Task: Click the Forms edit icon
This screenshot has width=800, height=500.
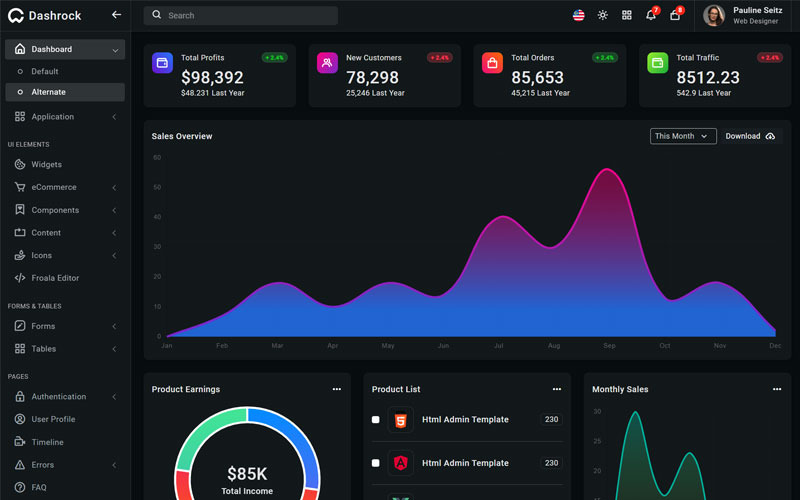Action: (x=20, y=326)
